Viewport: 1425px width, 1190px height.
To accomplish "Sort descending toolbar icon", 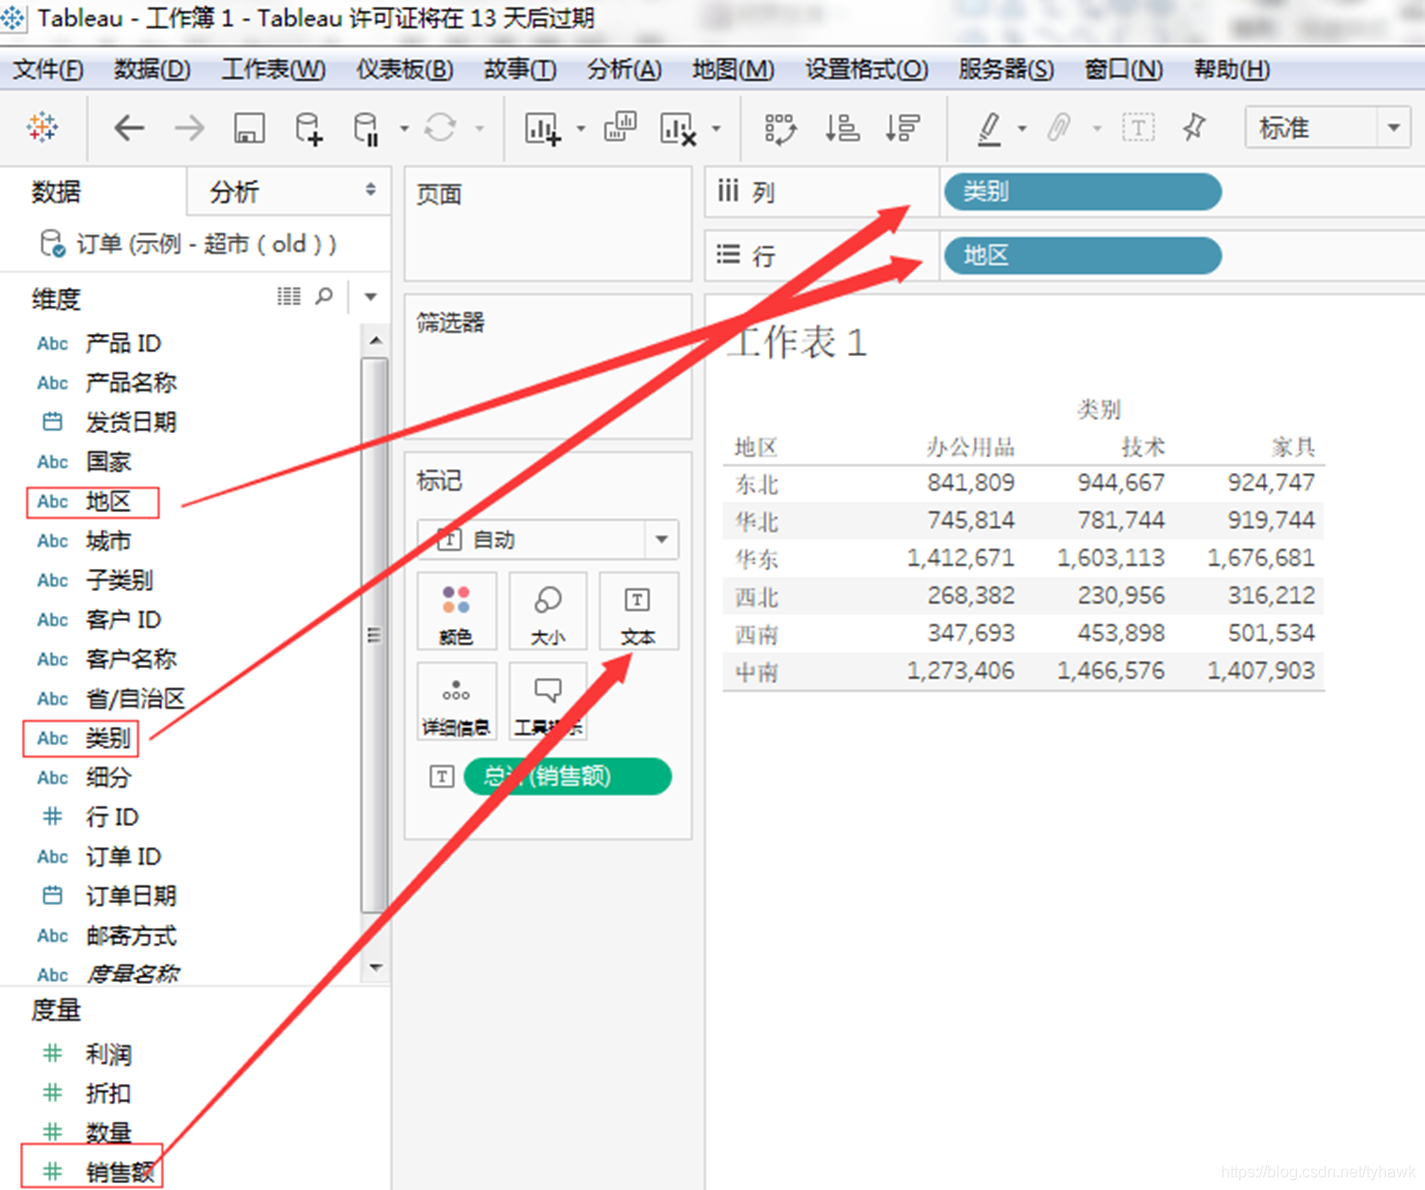I will click(902, 128).
